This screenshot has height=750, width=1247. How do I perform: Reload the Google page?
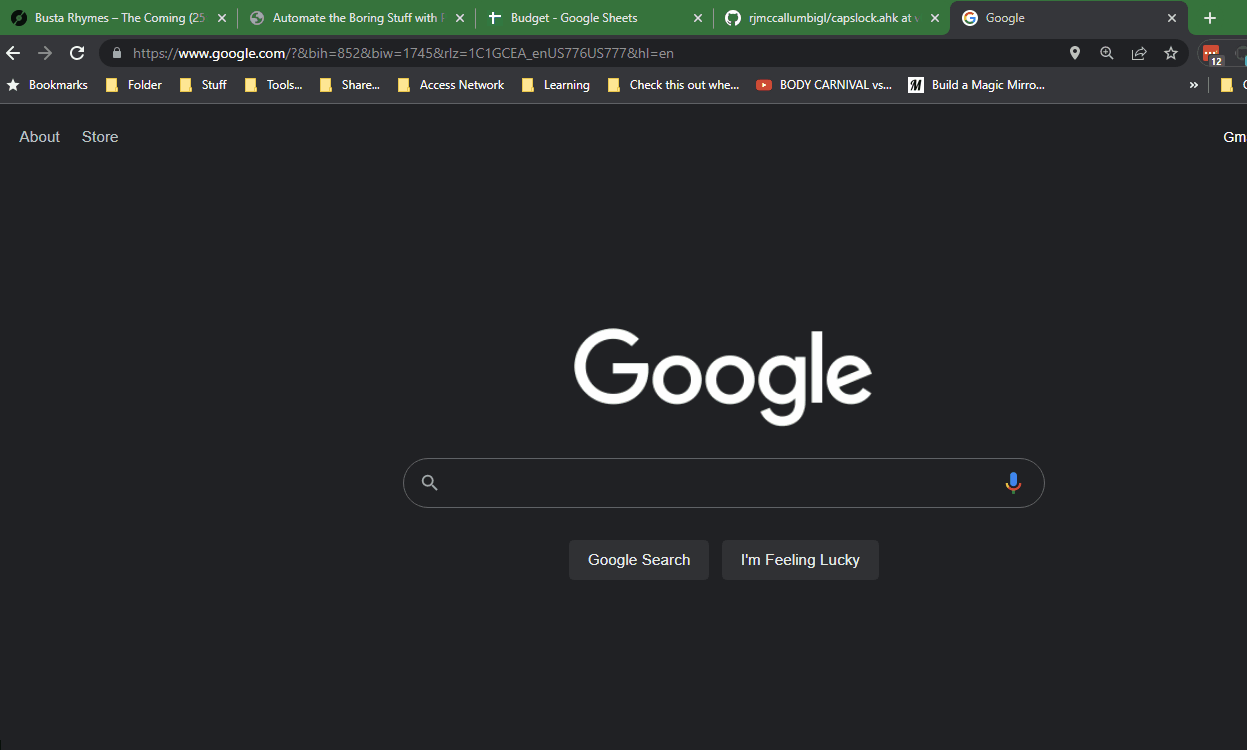(77, 53)
